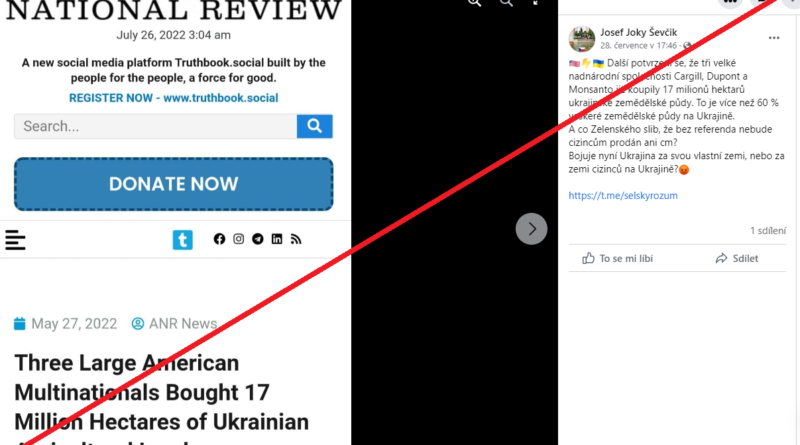The width and height of the screenshot is (800, 445).
Task: Open the hamburger menu icon
Action: coord(15,240)
